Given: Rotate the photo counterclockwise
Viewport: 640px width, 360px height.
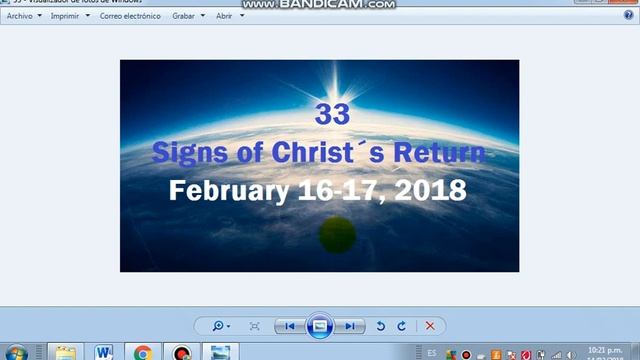Looking at the screenshot, I should click(x=380, y=326).
